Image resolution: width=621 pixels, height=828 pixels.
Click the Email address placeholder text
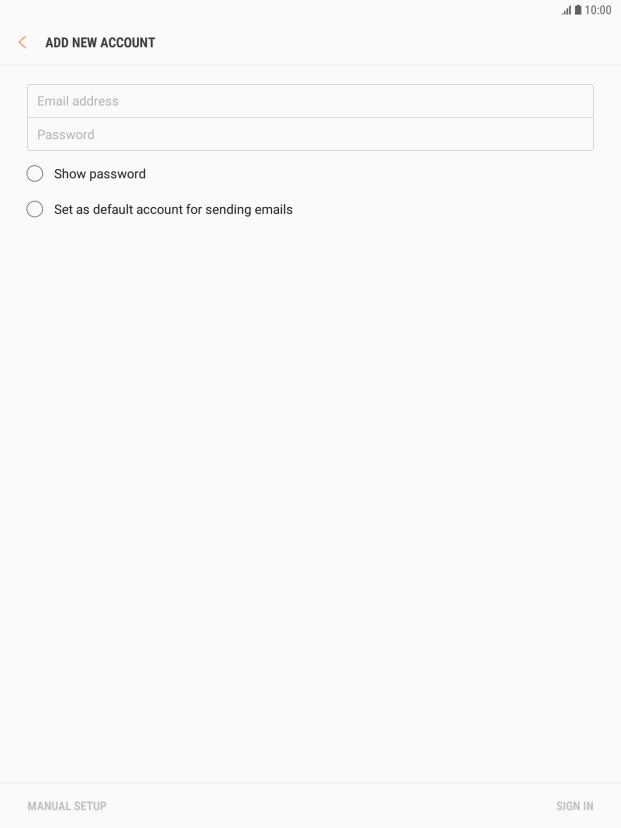78,101
